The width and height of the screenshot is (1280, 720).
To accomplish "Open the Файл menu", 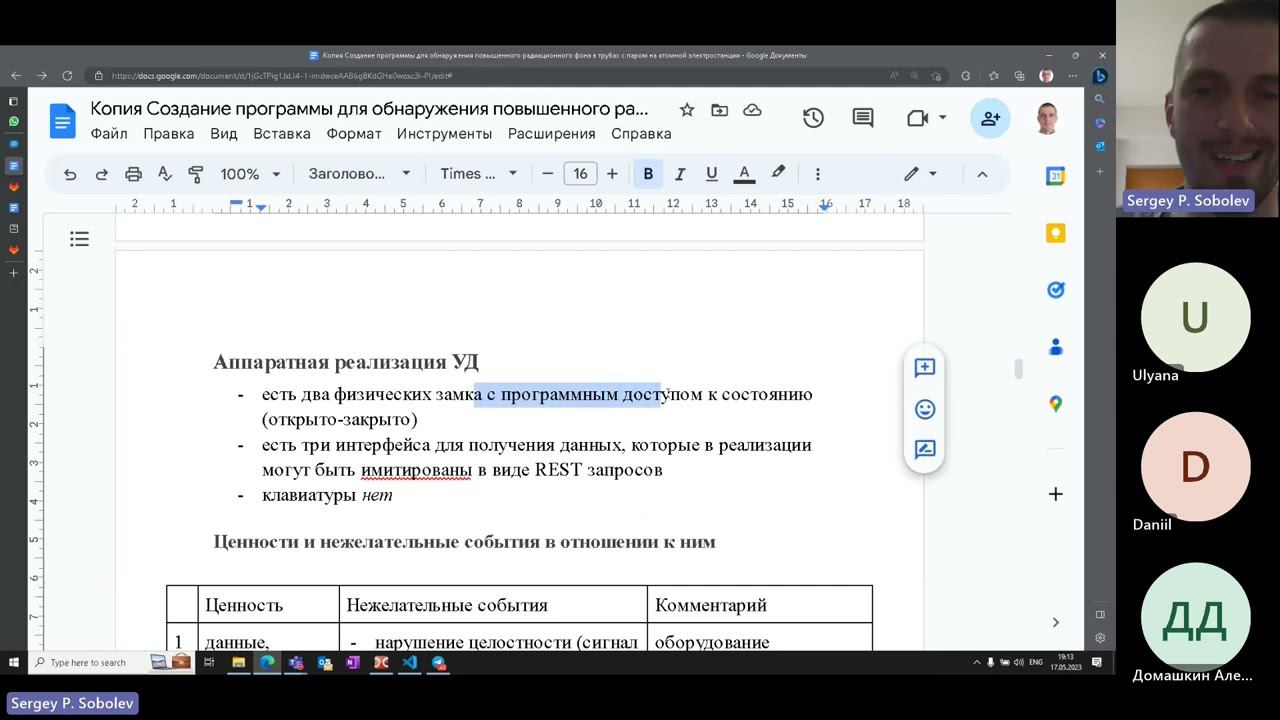I will point(109,134).
